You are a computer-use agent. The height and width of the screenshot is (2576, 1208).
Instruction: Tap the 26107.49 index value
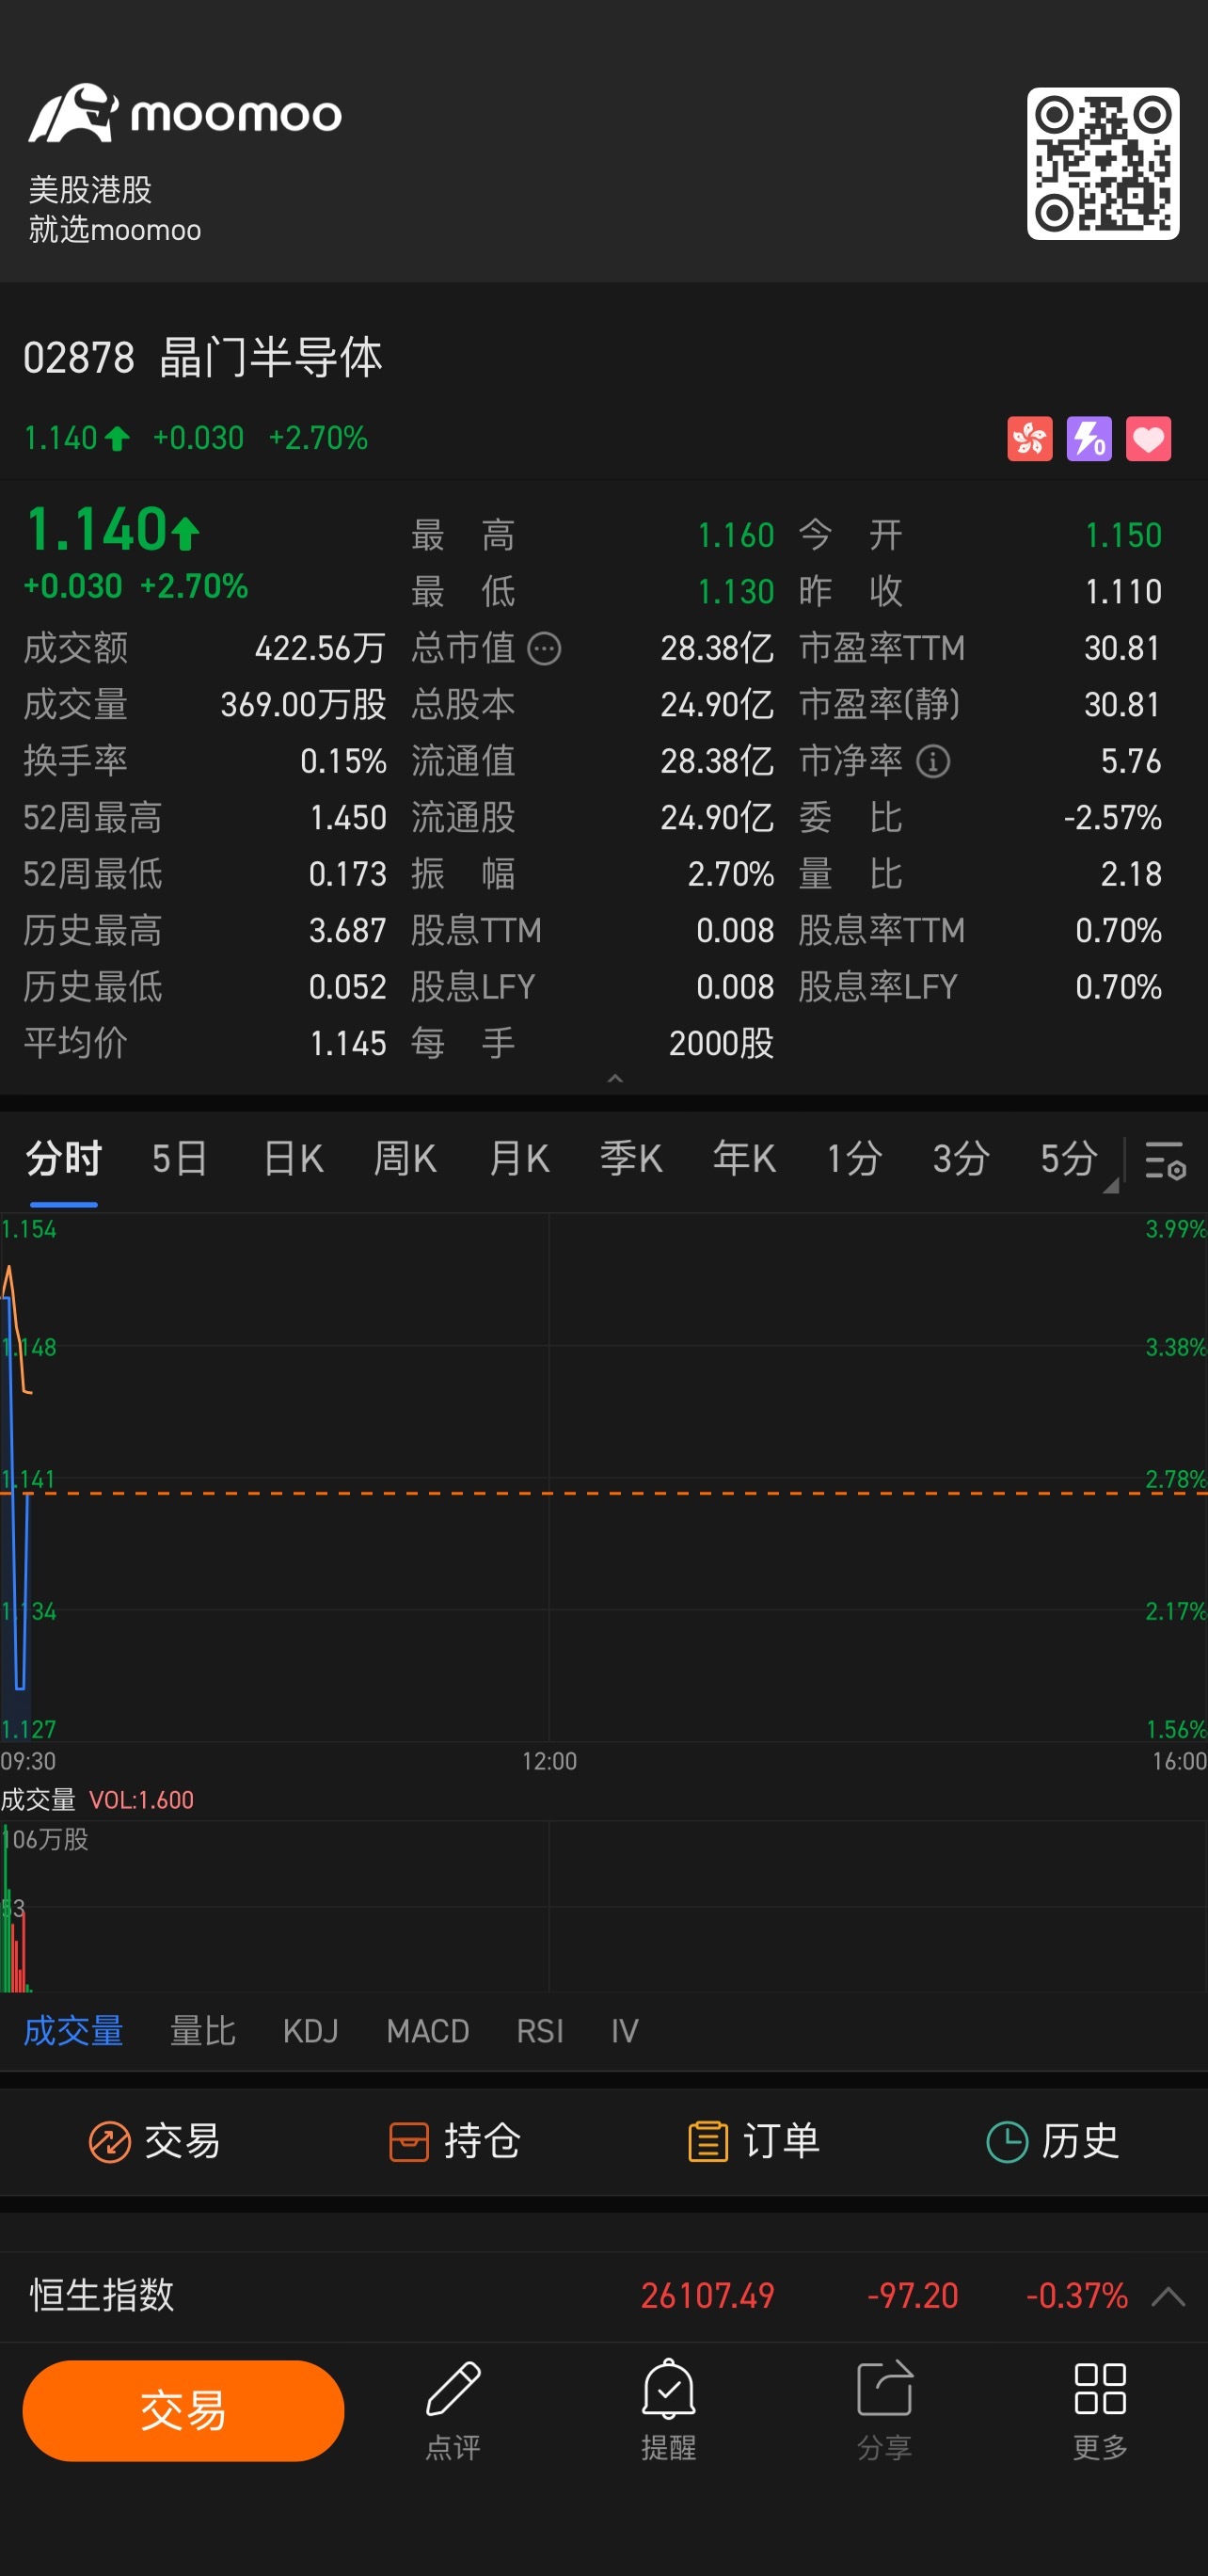707,2295
